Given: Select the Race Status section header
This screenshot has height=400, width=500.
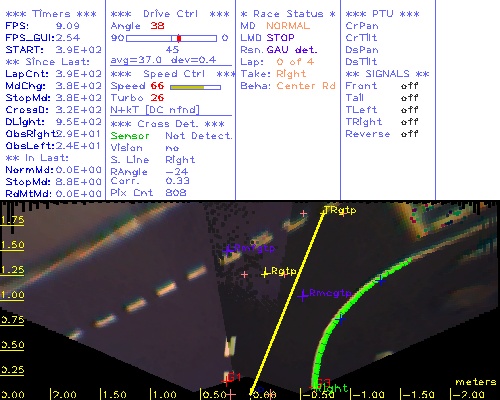Looking at the screenshot, I should coord(288,14).
